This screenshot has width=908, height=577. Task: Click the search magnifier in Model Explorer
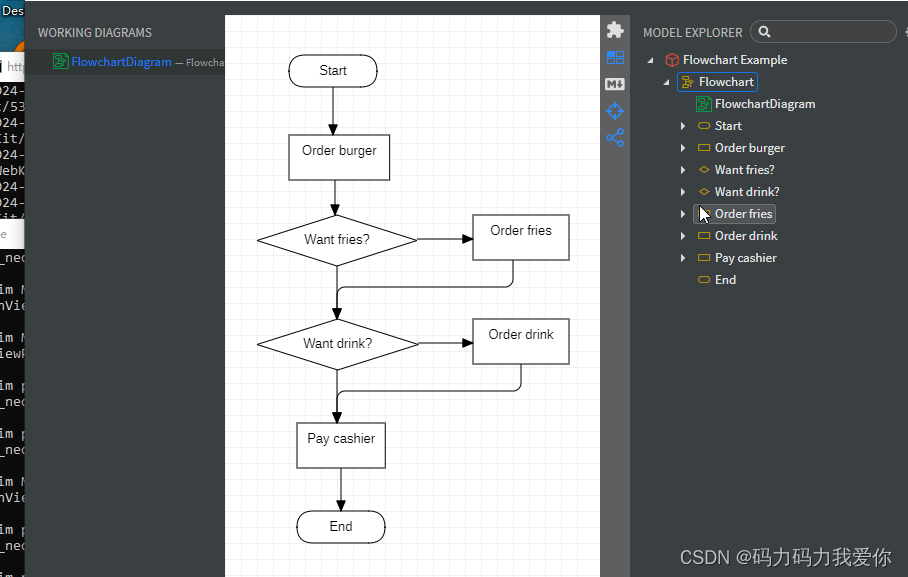[764, 32]
